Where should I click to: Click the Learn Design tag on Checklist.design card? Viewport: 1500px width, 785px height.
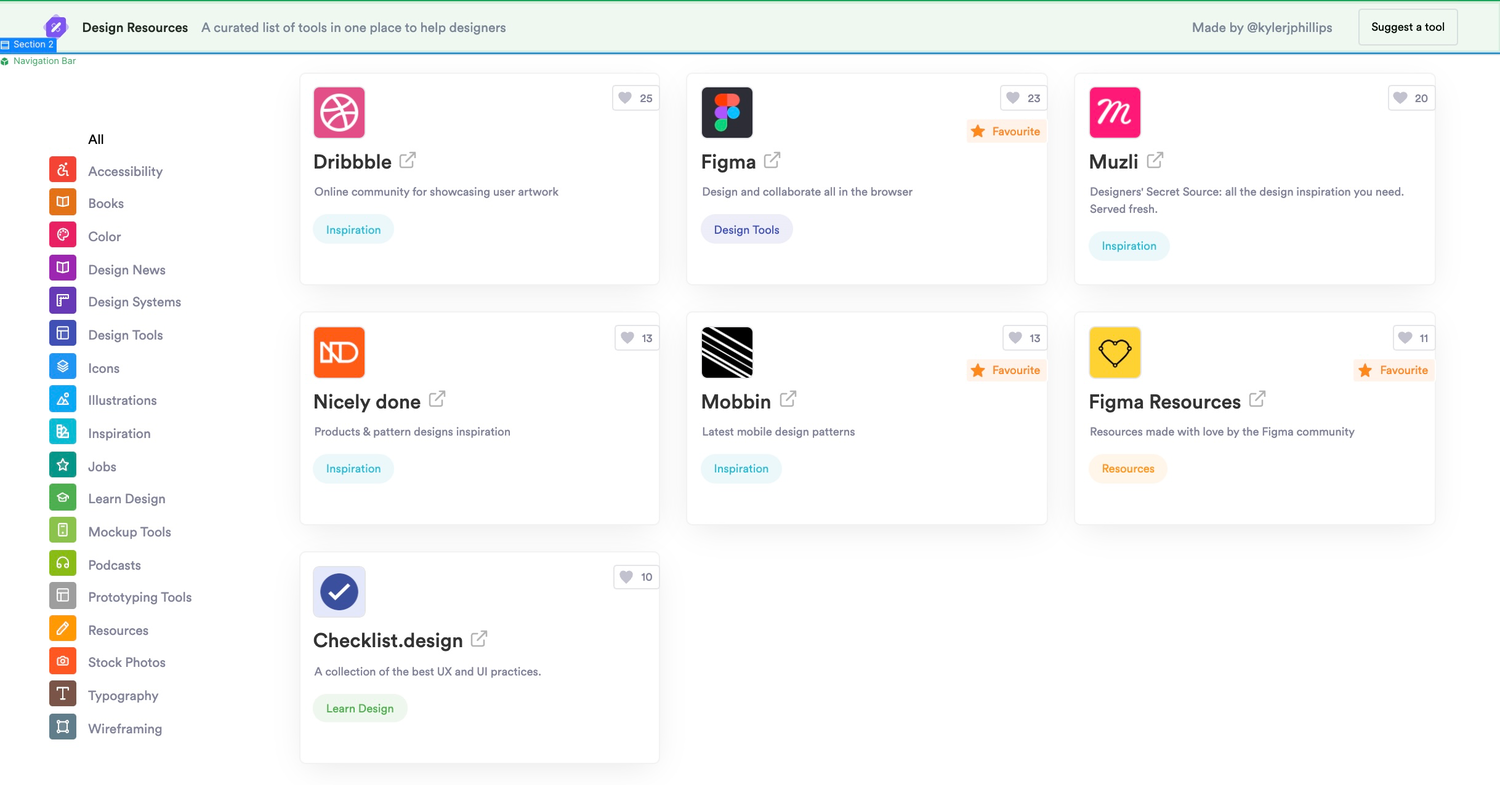click(360, 708)
